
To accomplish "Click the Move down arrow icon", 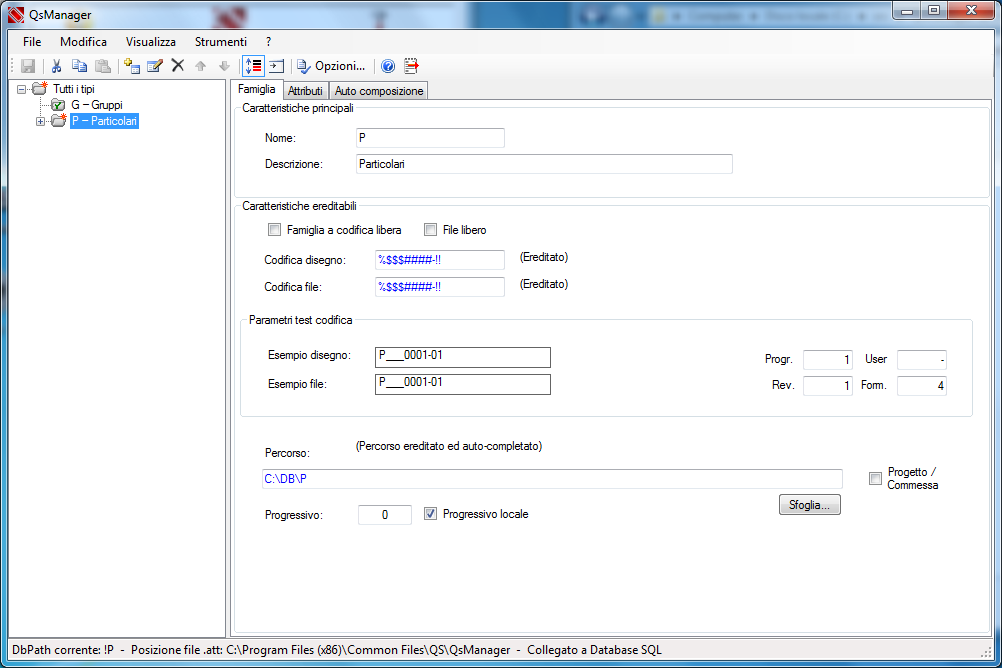I will (224, 66).
